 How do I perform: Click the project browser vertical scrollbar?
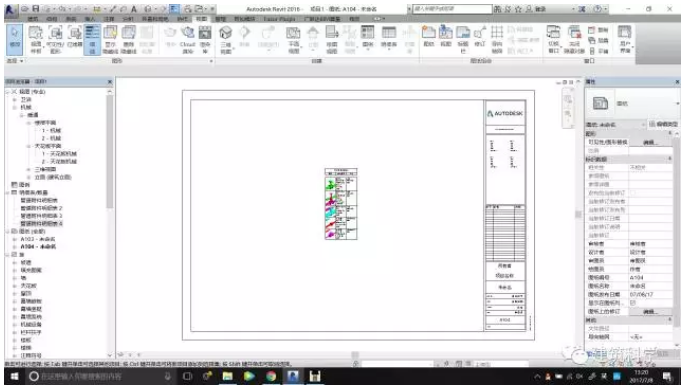109,153
